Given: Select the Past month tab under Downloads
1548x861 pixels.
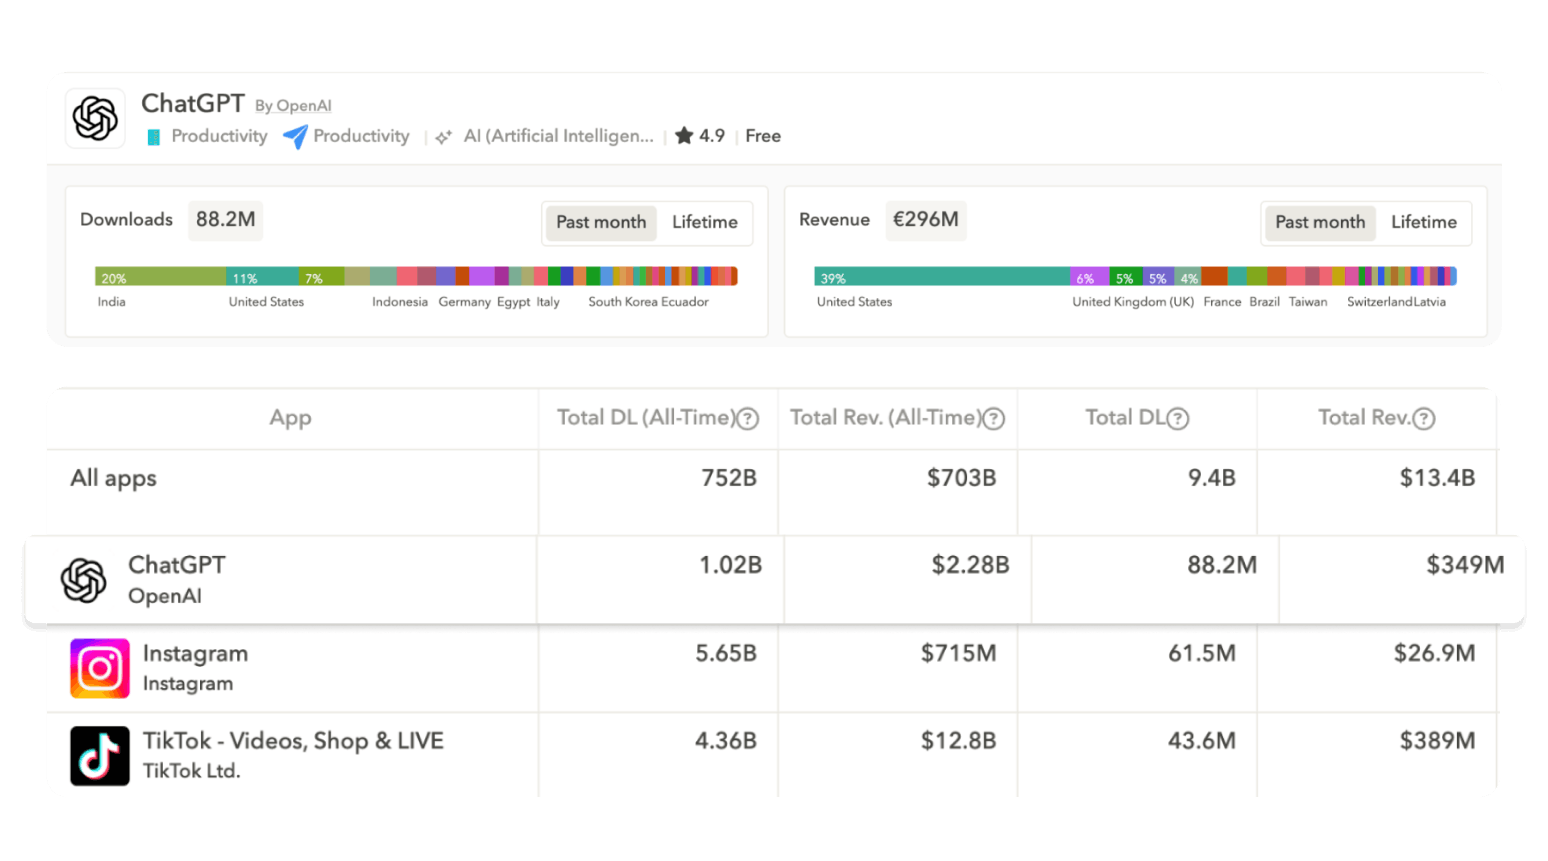Looking at the screenshot, I should pos(600,222).
